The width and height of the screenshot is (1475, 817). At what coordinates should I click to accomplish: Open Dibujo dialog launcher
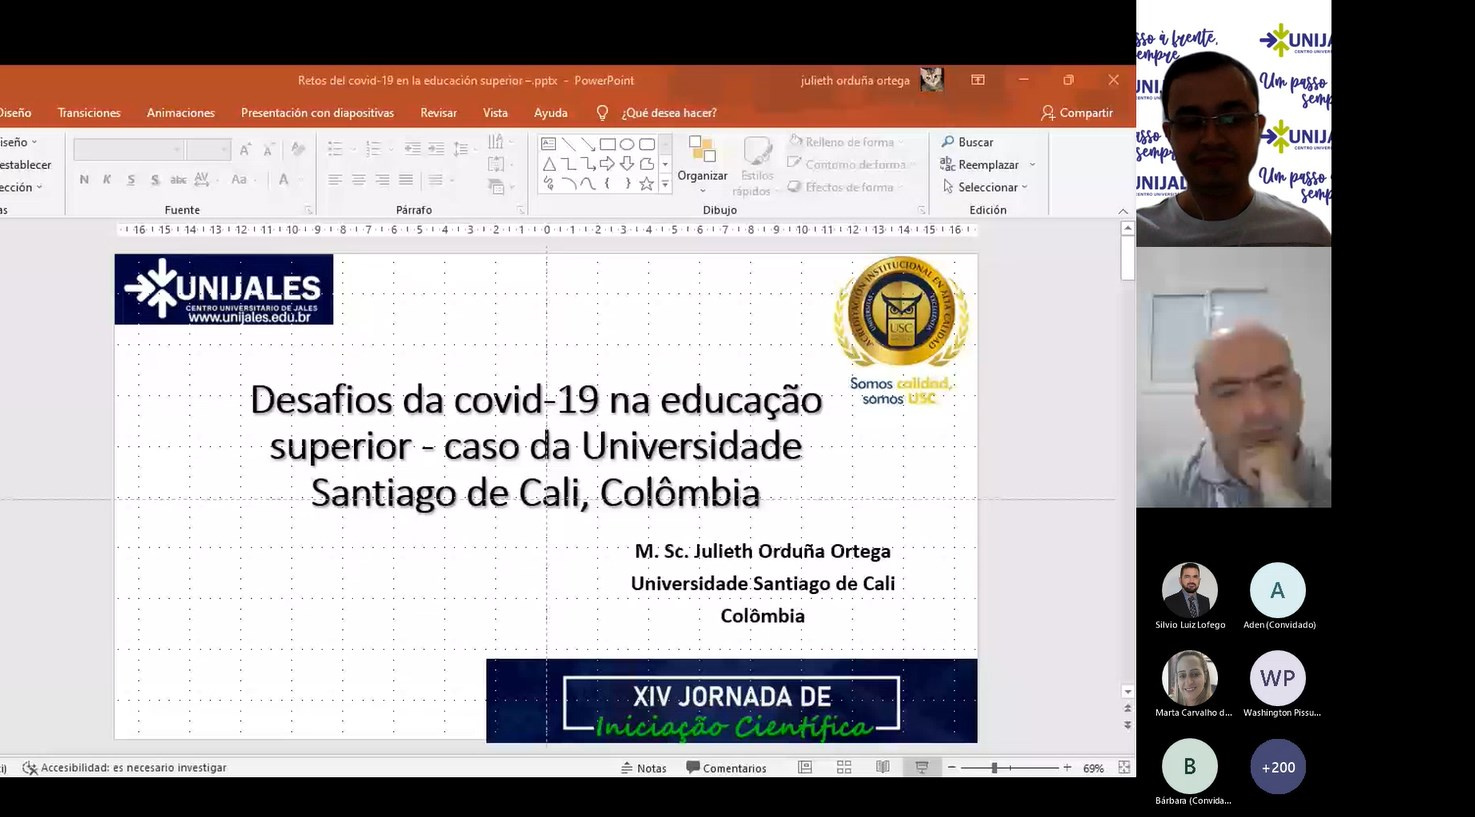[921, 210]
